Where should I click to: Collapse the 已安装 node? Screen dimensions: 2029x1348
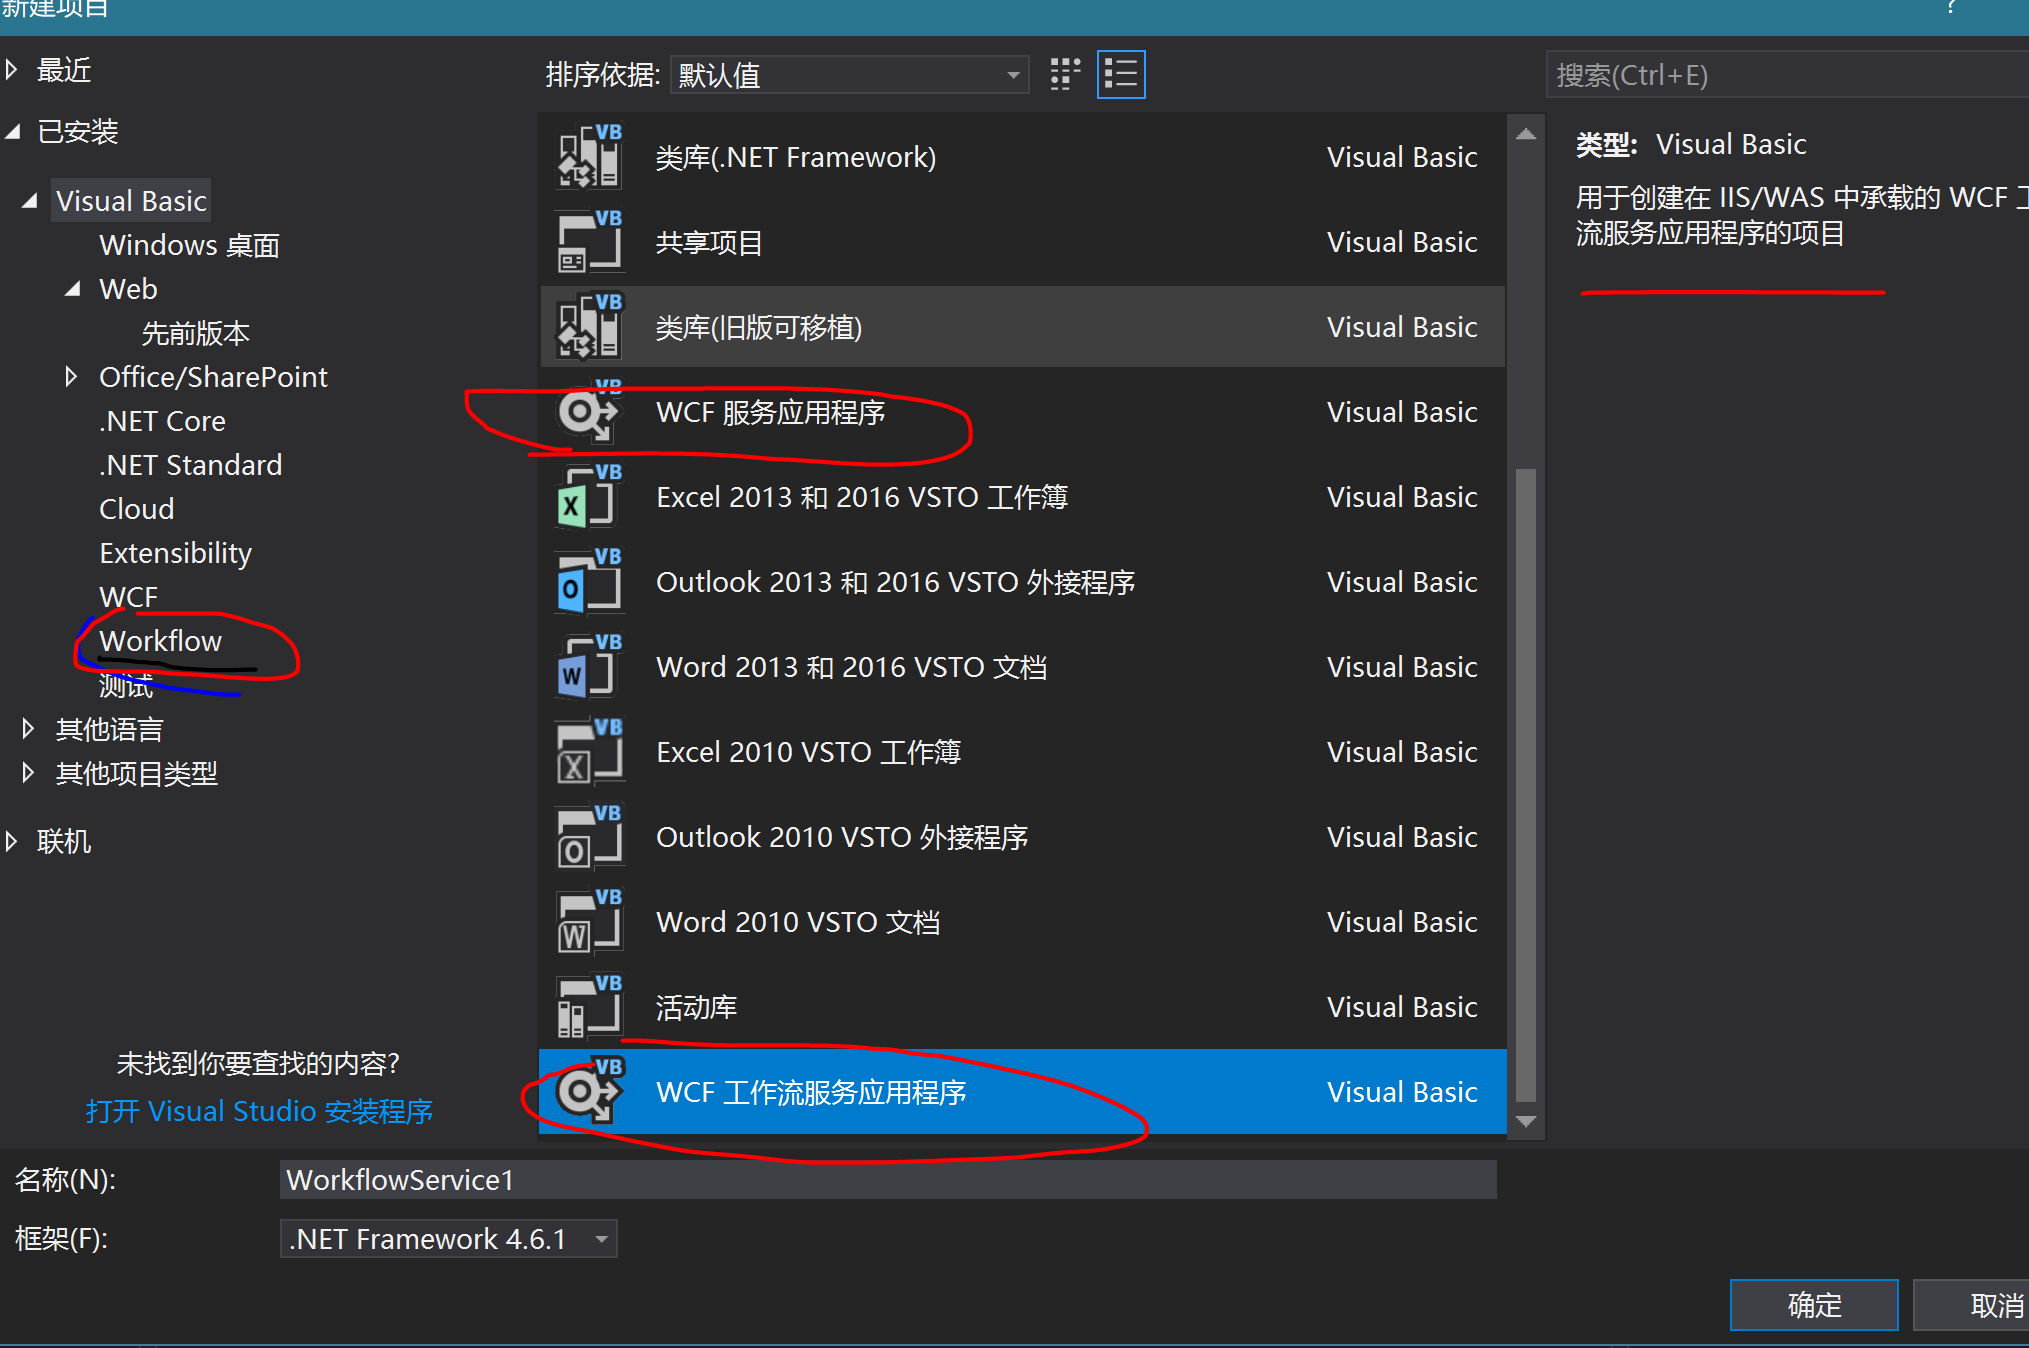click(x=13, y=131)
